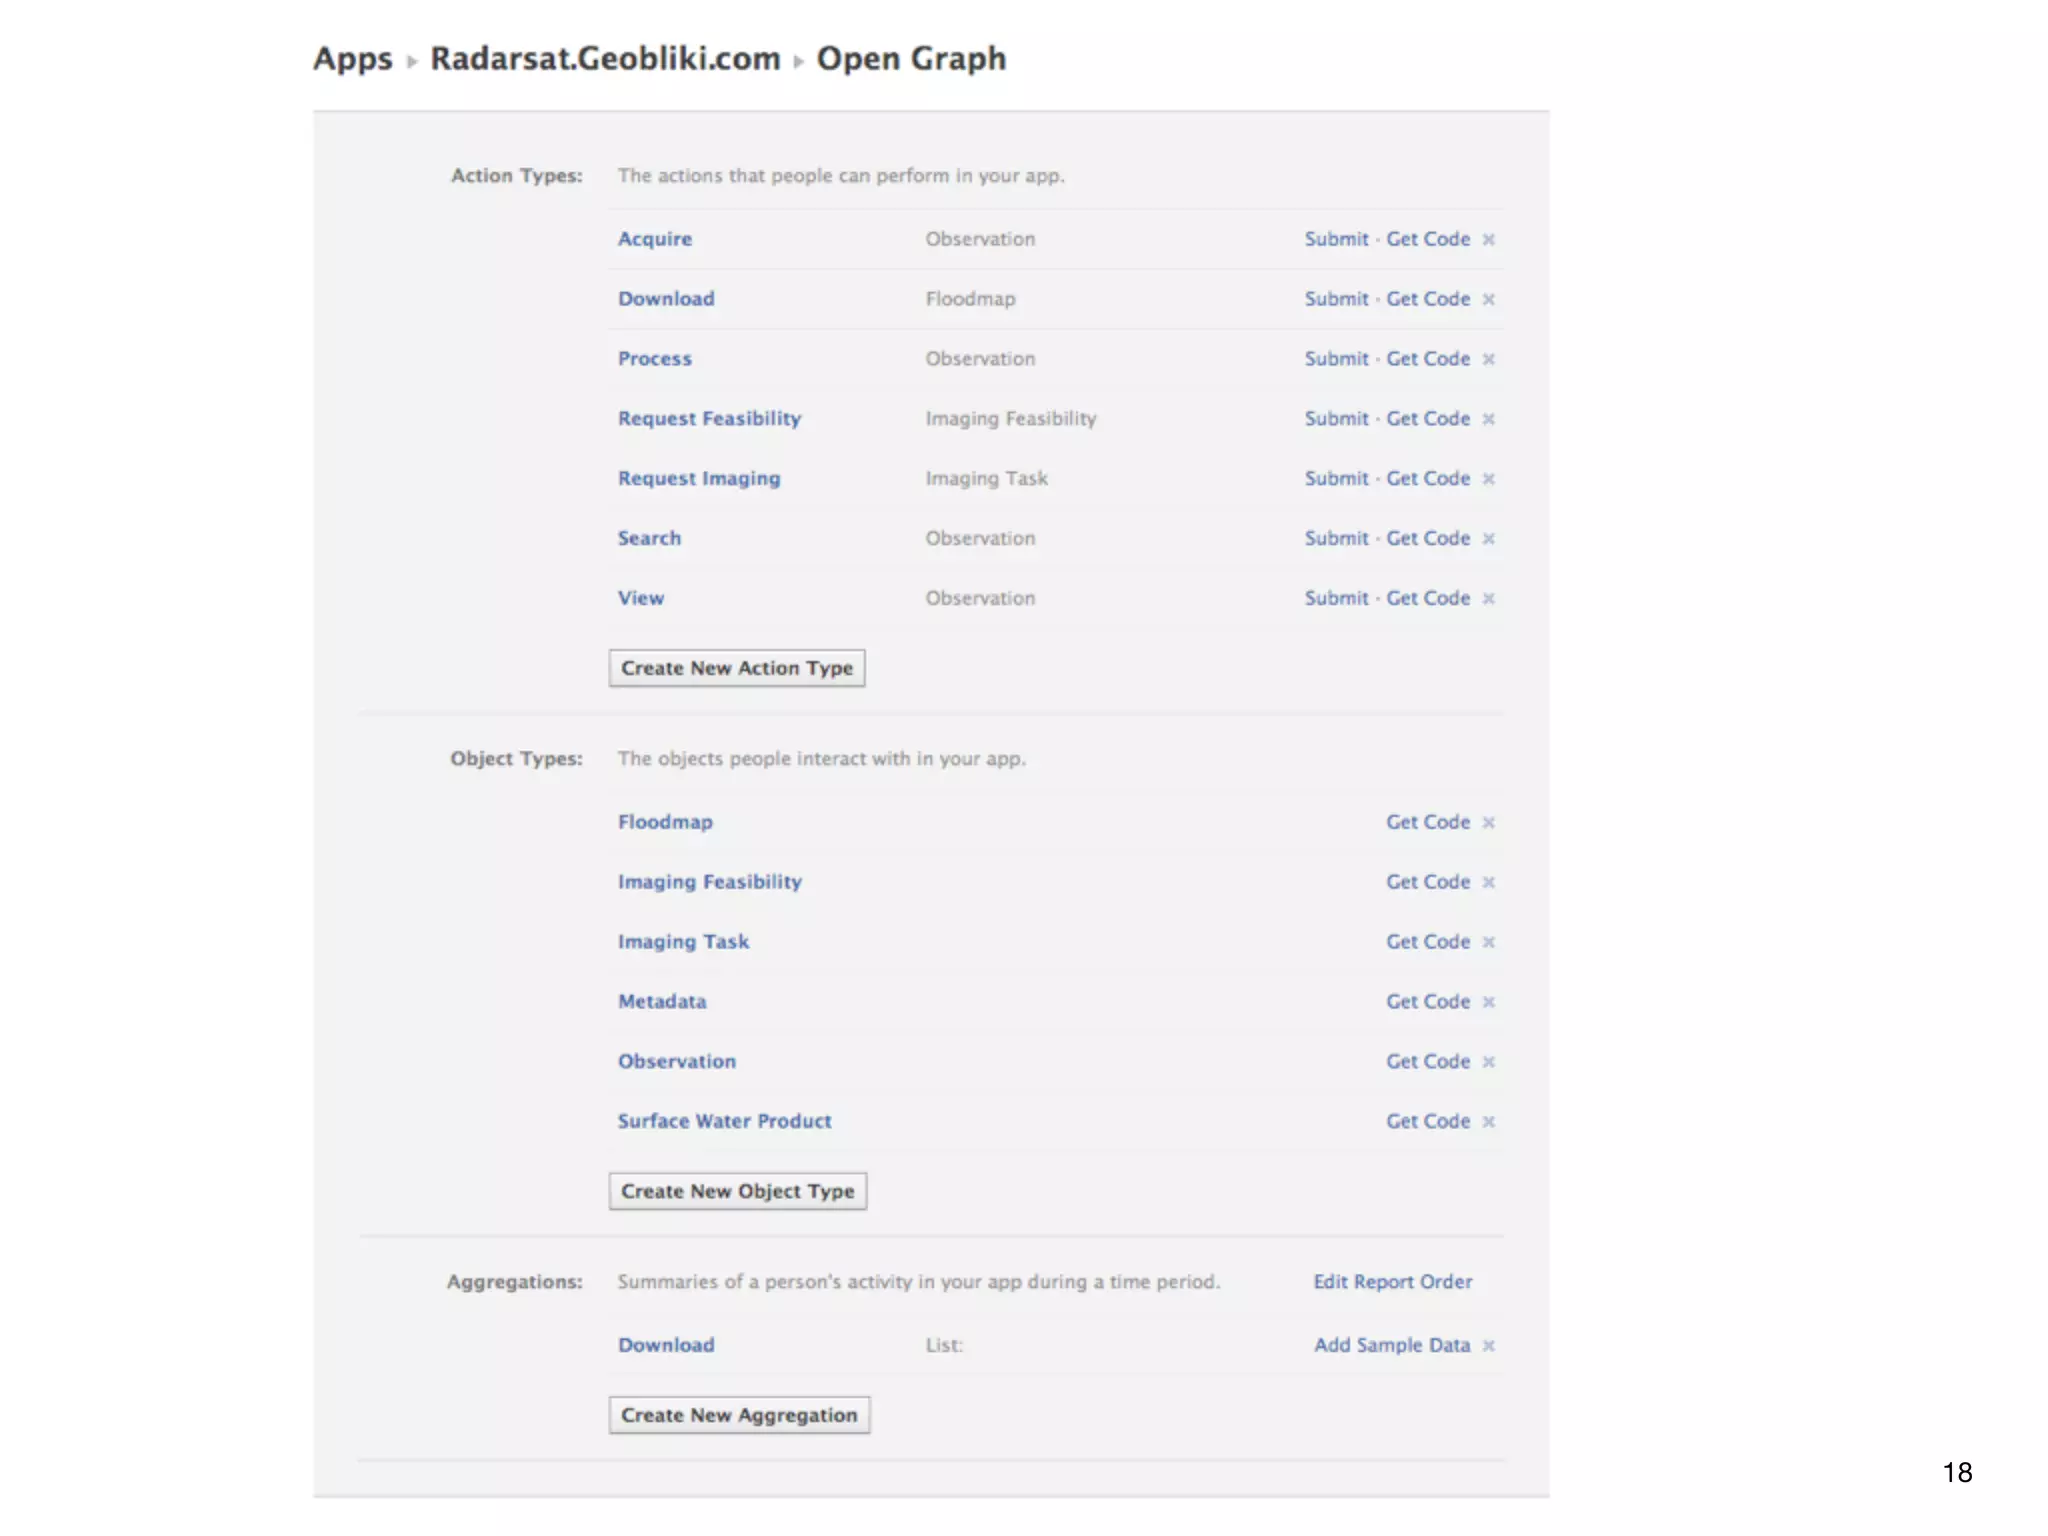The height and width of the screenshot is (1536, 2048).
Task: Go to Radarsat.Geobliki.com breadcrumb
Action: pyautogui.click(x=605, y=59)
